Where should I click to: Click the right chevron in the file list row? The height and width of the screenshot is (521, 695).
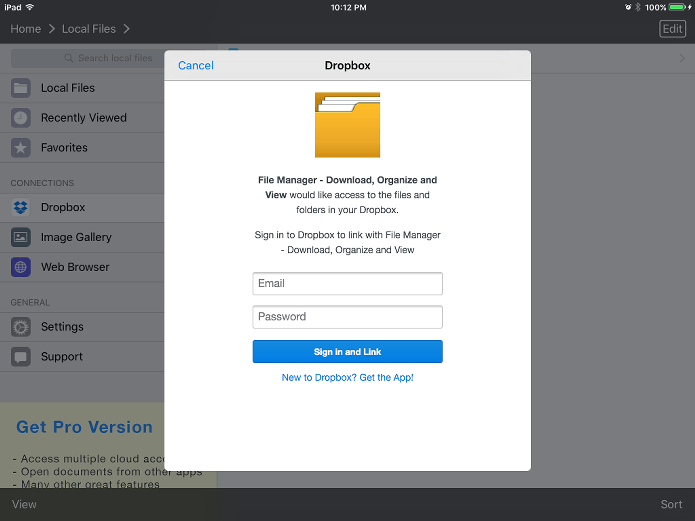(682, 58)
